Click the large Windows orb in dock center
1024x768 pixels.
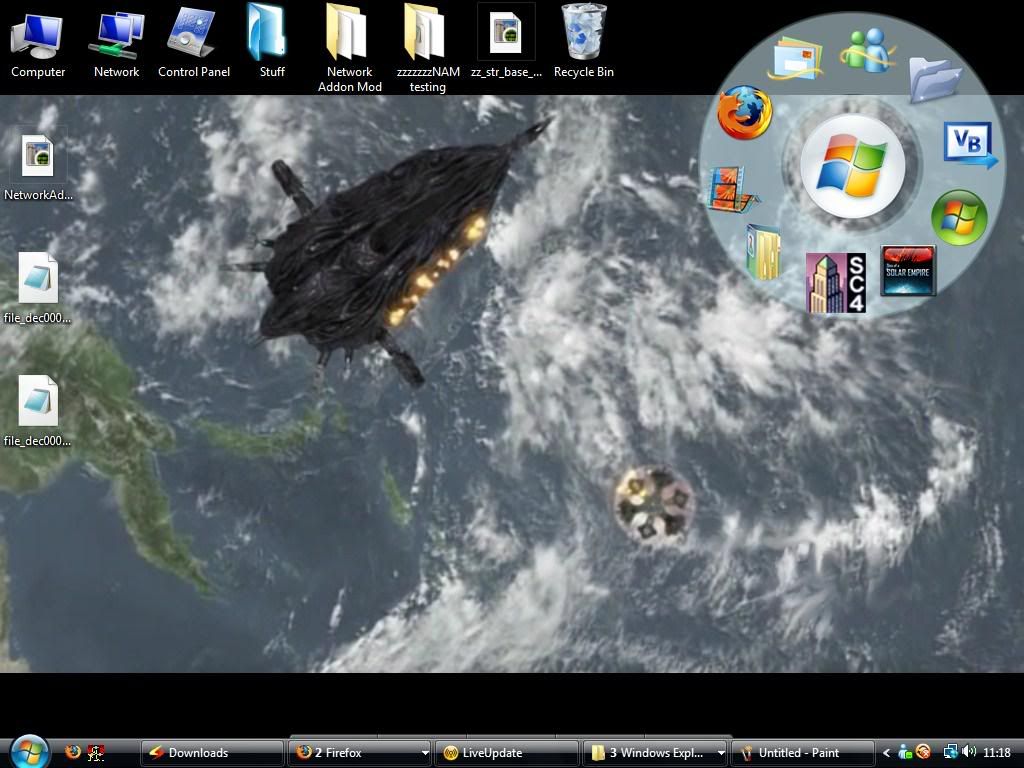pyautogui.click(x=853, y=166)
